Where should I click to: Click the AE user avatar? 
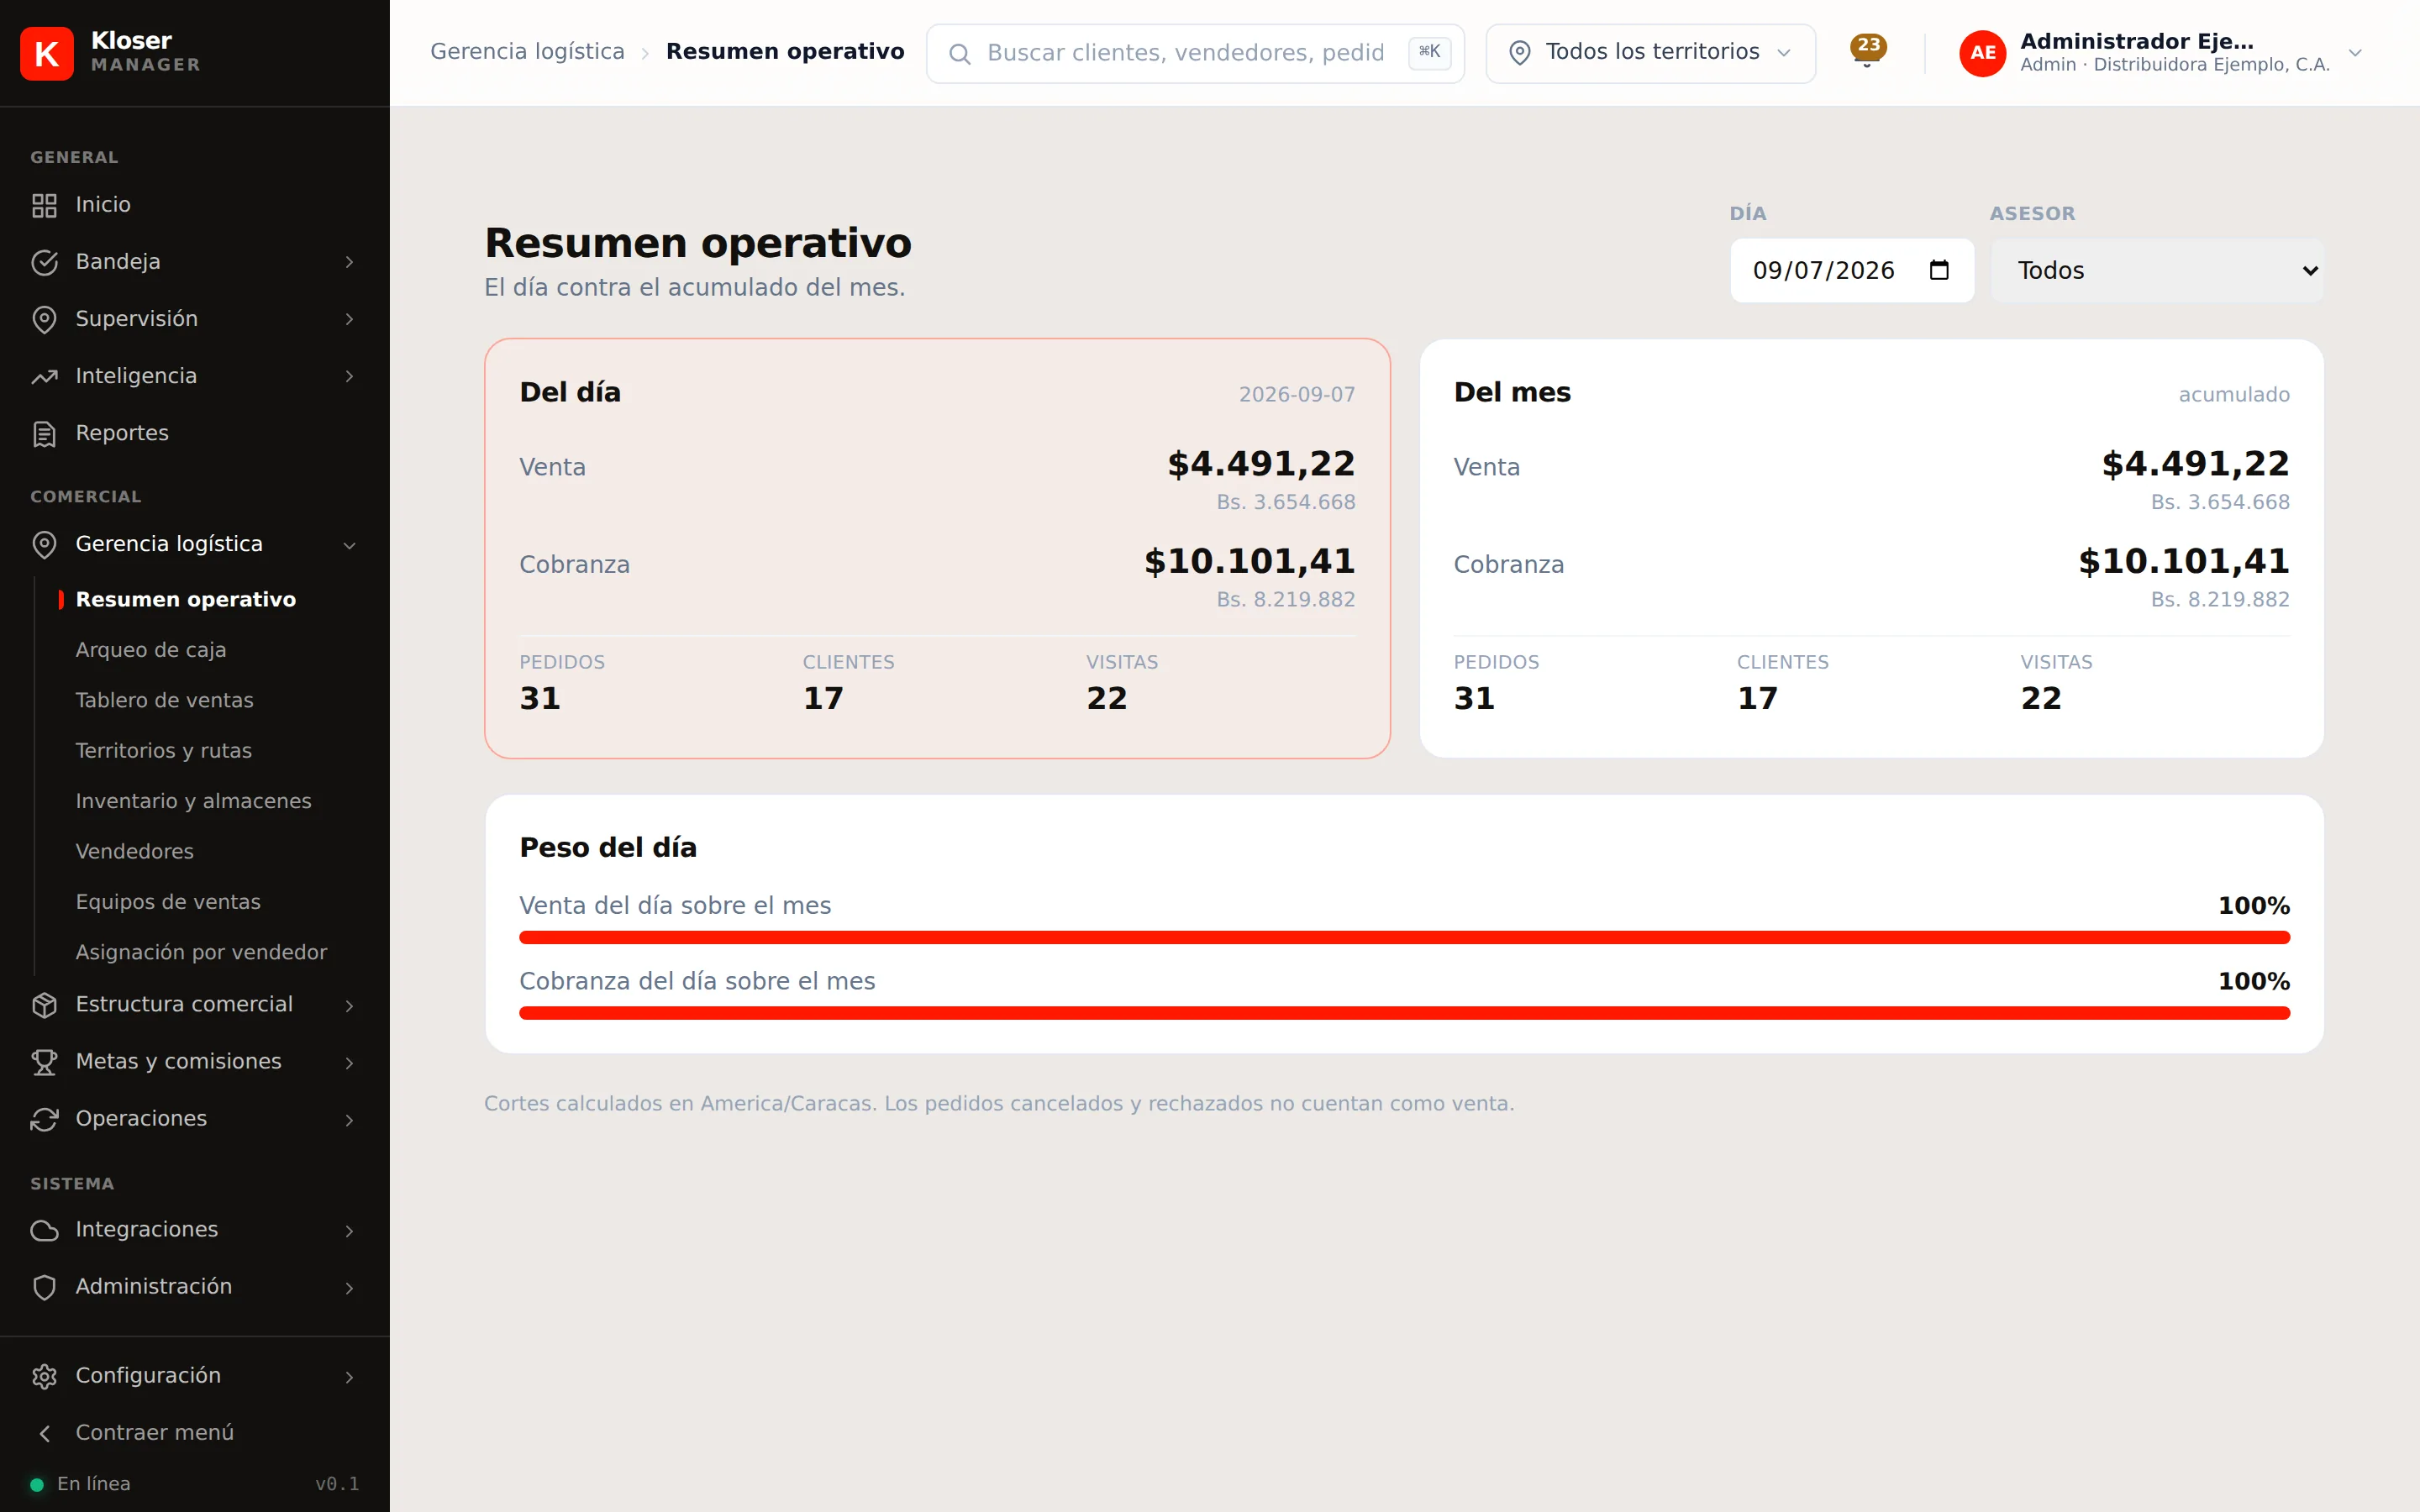tap(1982, 53)
